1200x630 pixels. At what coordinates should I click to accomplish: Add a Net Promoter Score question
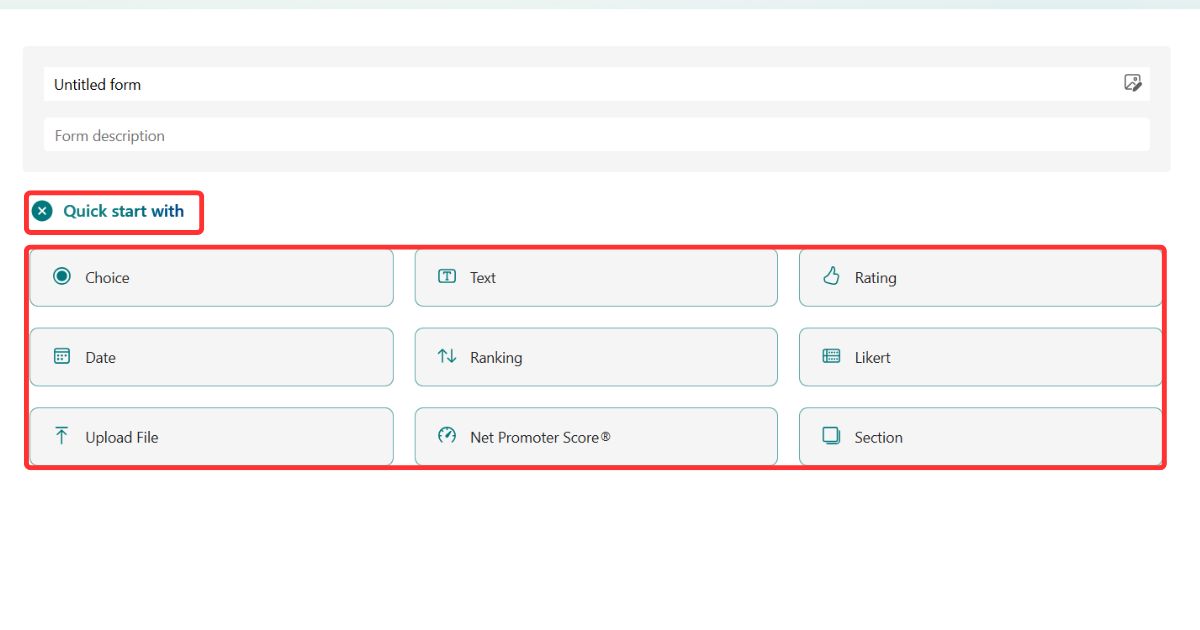point(596,436)
